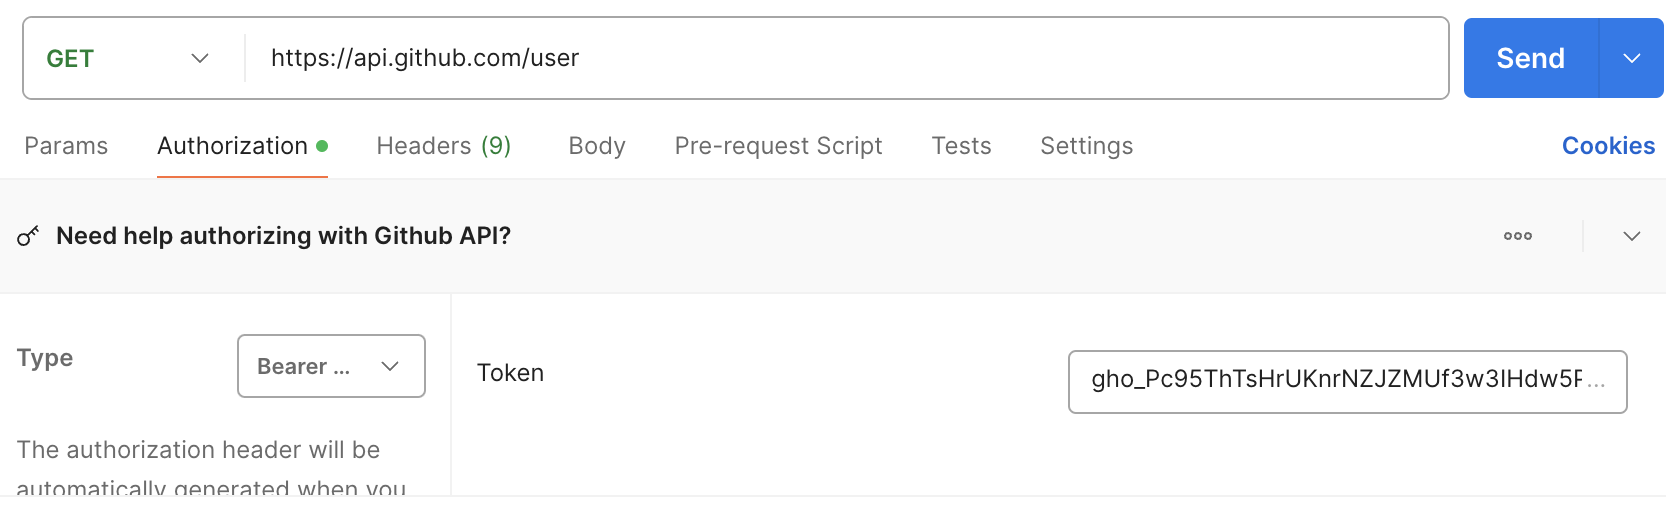1666x506 pixels.
Task: Switch to the Params tab
Action: (66, 146)
